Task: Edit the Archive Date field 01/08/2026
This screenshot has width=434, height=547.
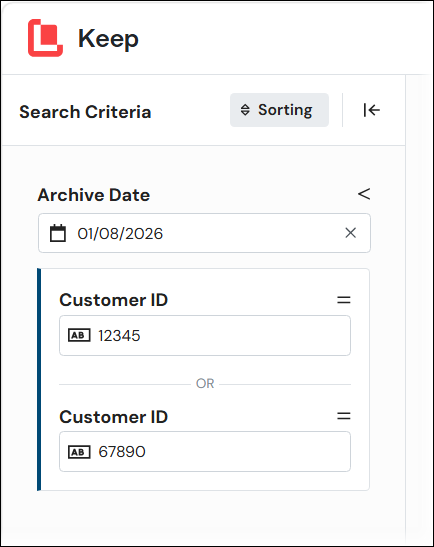Action: (204, 233)
